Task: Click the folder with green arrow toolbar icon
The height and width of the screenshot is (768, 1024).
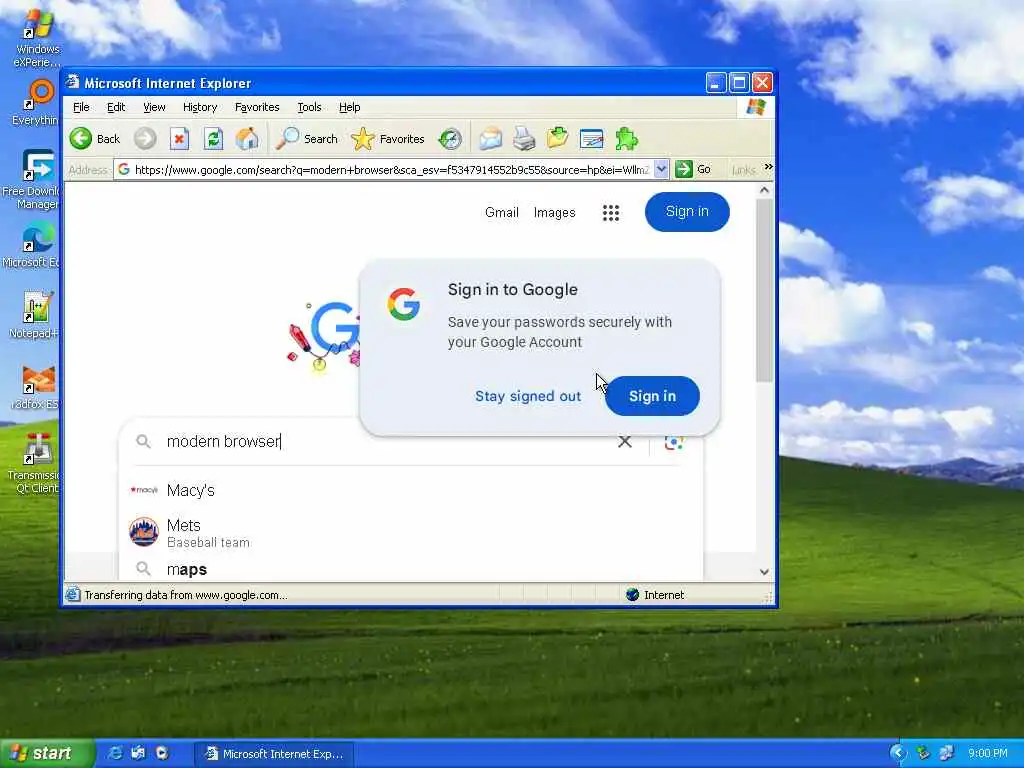Action: [558, 138]
